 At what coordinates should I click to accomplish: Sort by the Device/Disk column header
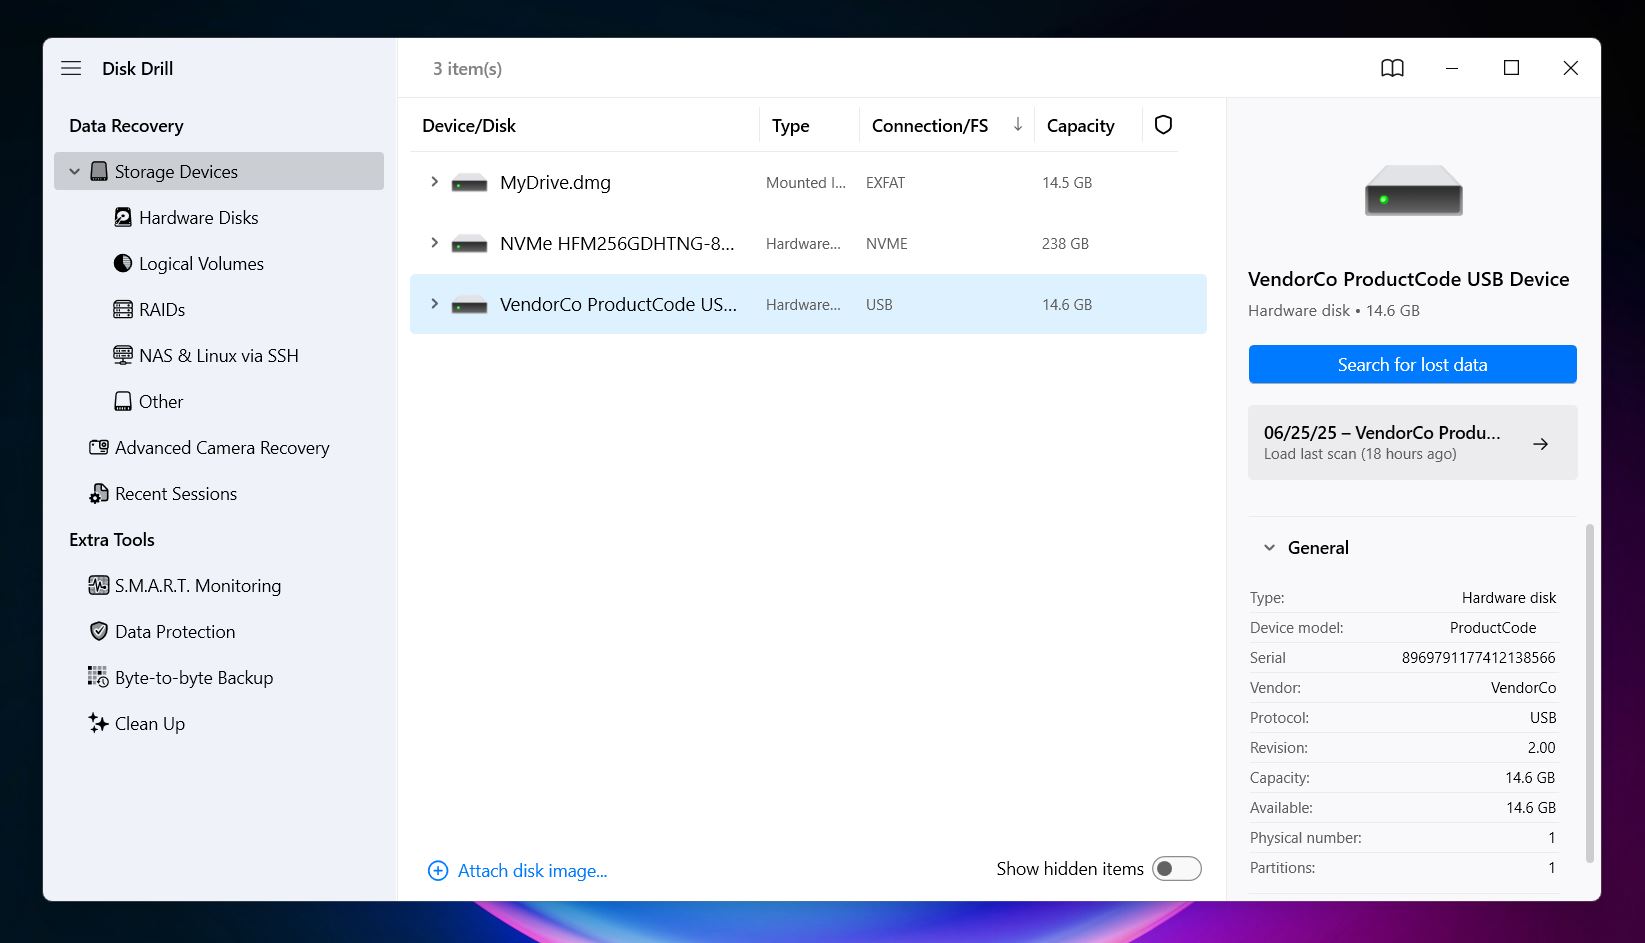pyautogui.click(x=469, y=126)
